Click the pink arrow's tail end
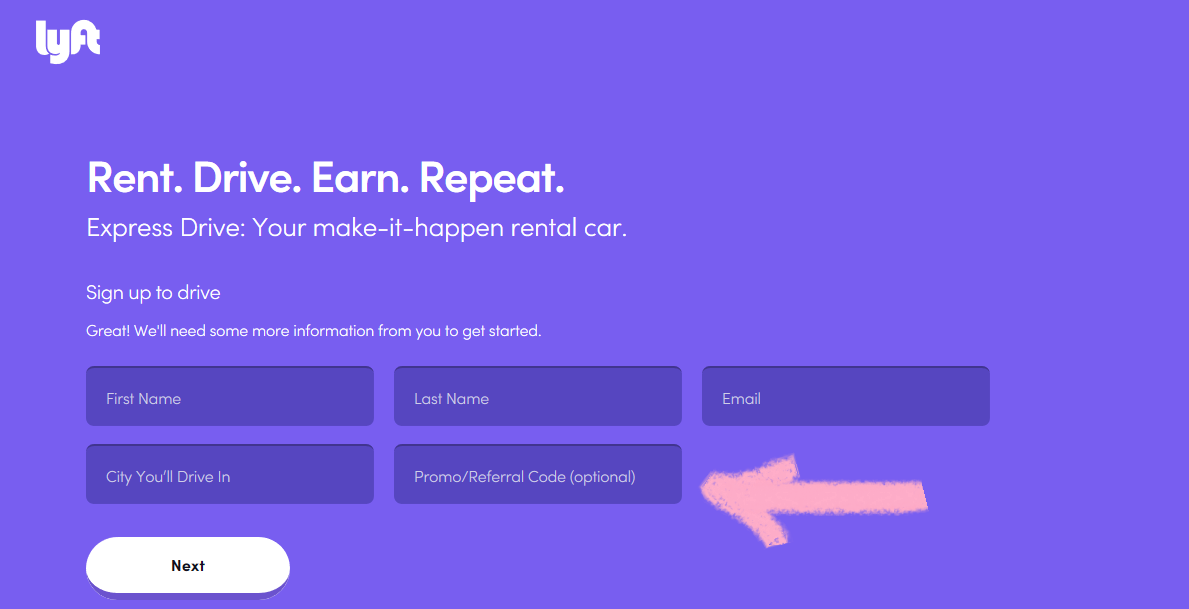Image resolution: width=1189 pixels, height=609 pixels. tap(915, 497)
